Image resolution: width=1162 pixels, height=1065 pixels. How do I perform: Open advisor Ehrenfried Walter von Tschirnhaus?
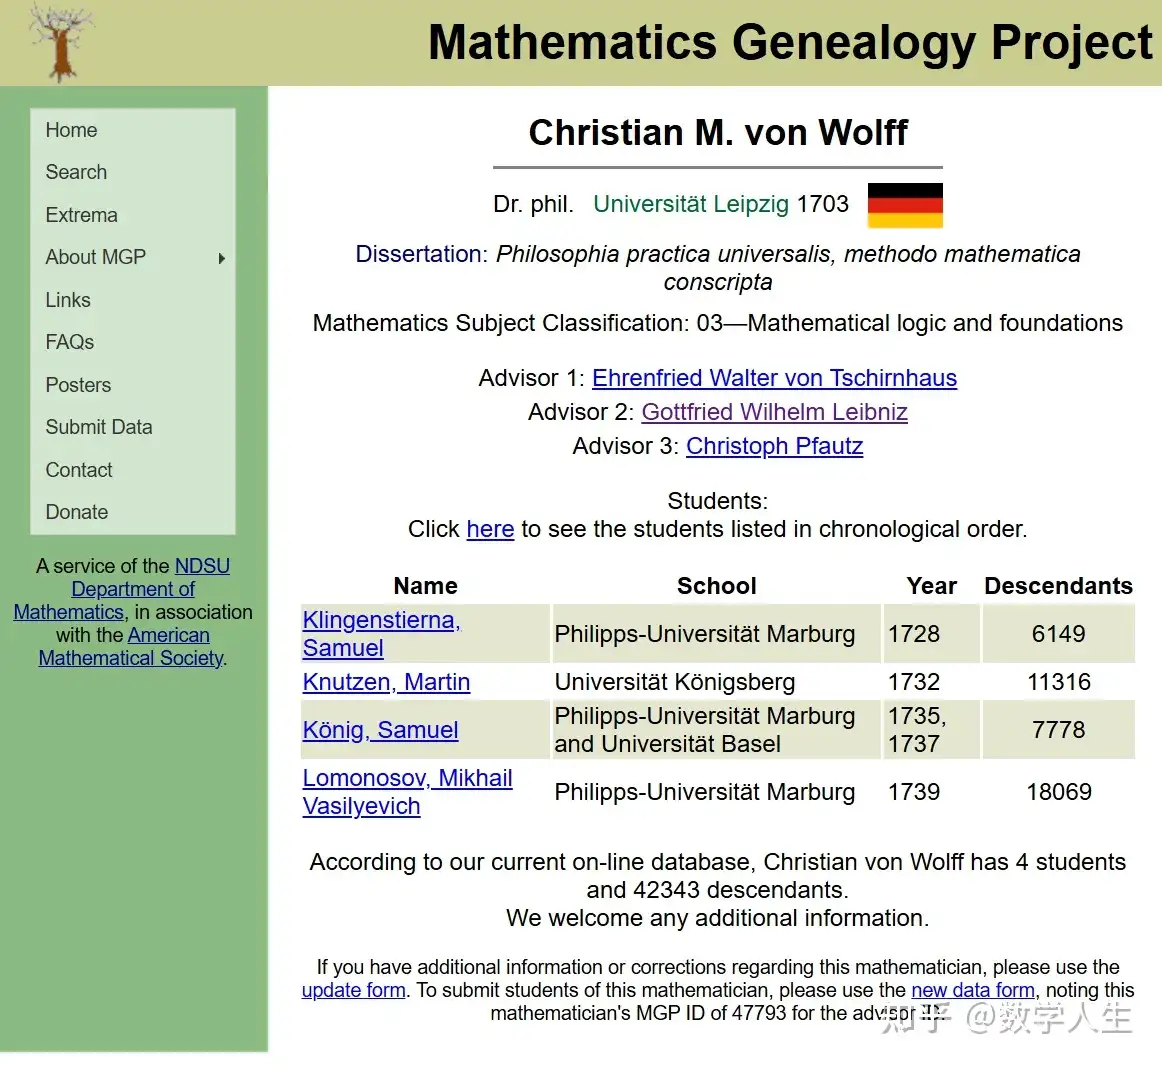(774, 378)
